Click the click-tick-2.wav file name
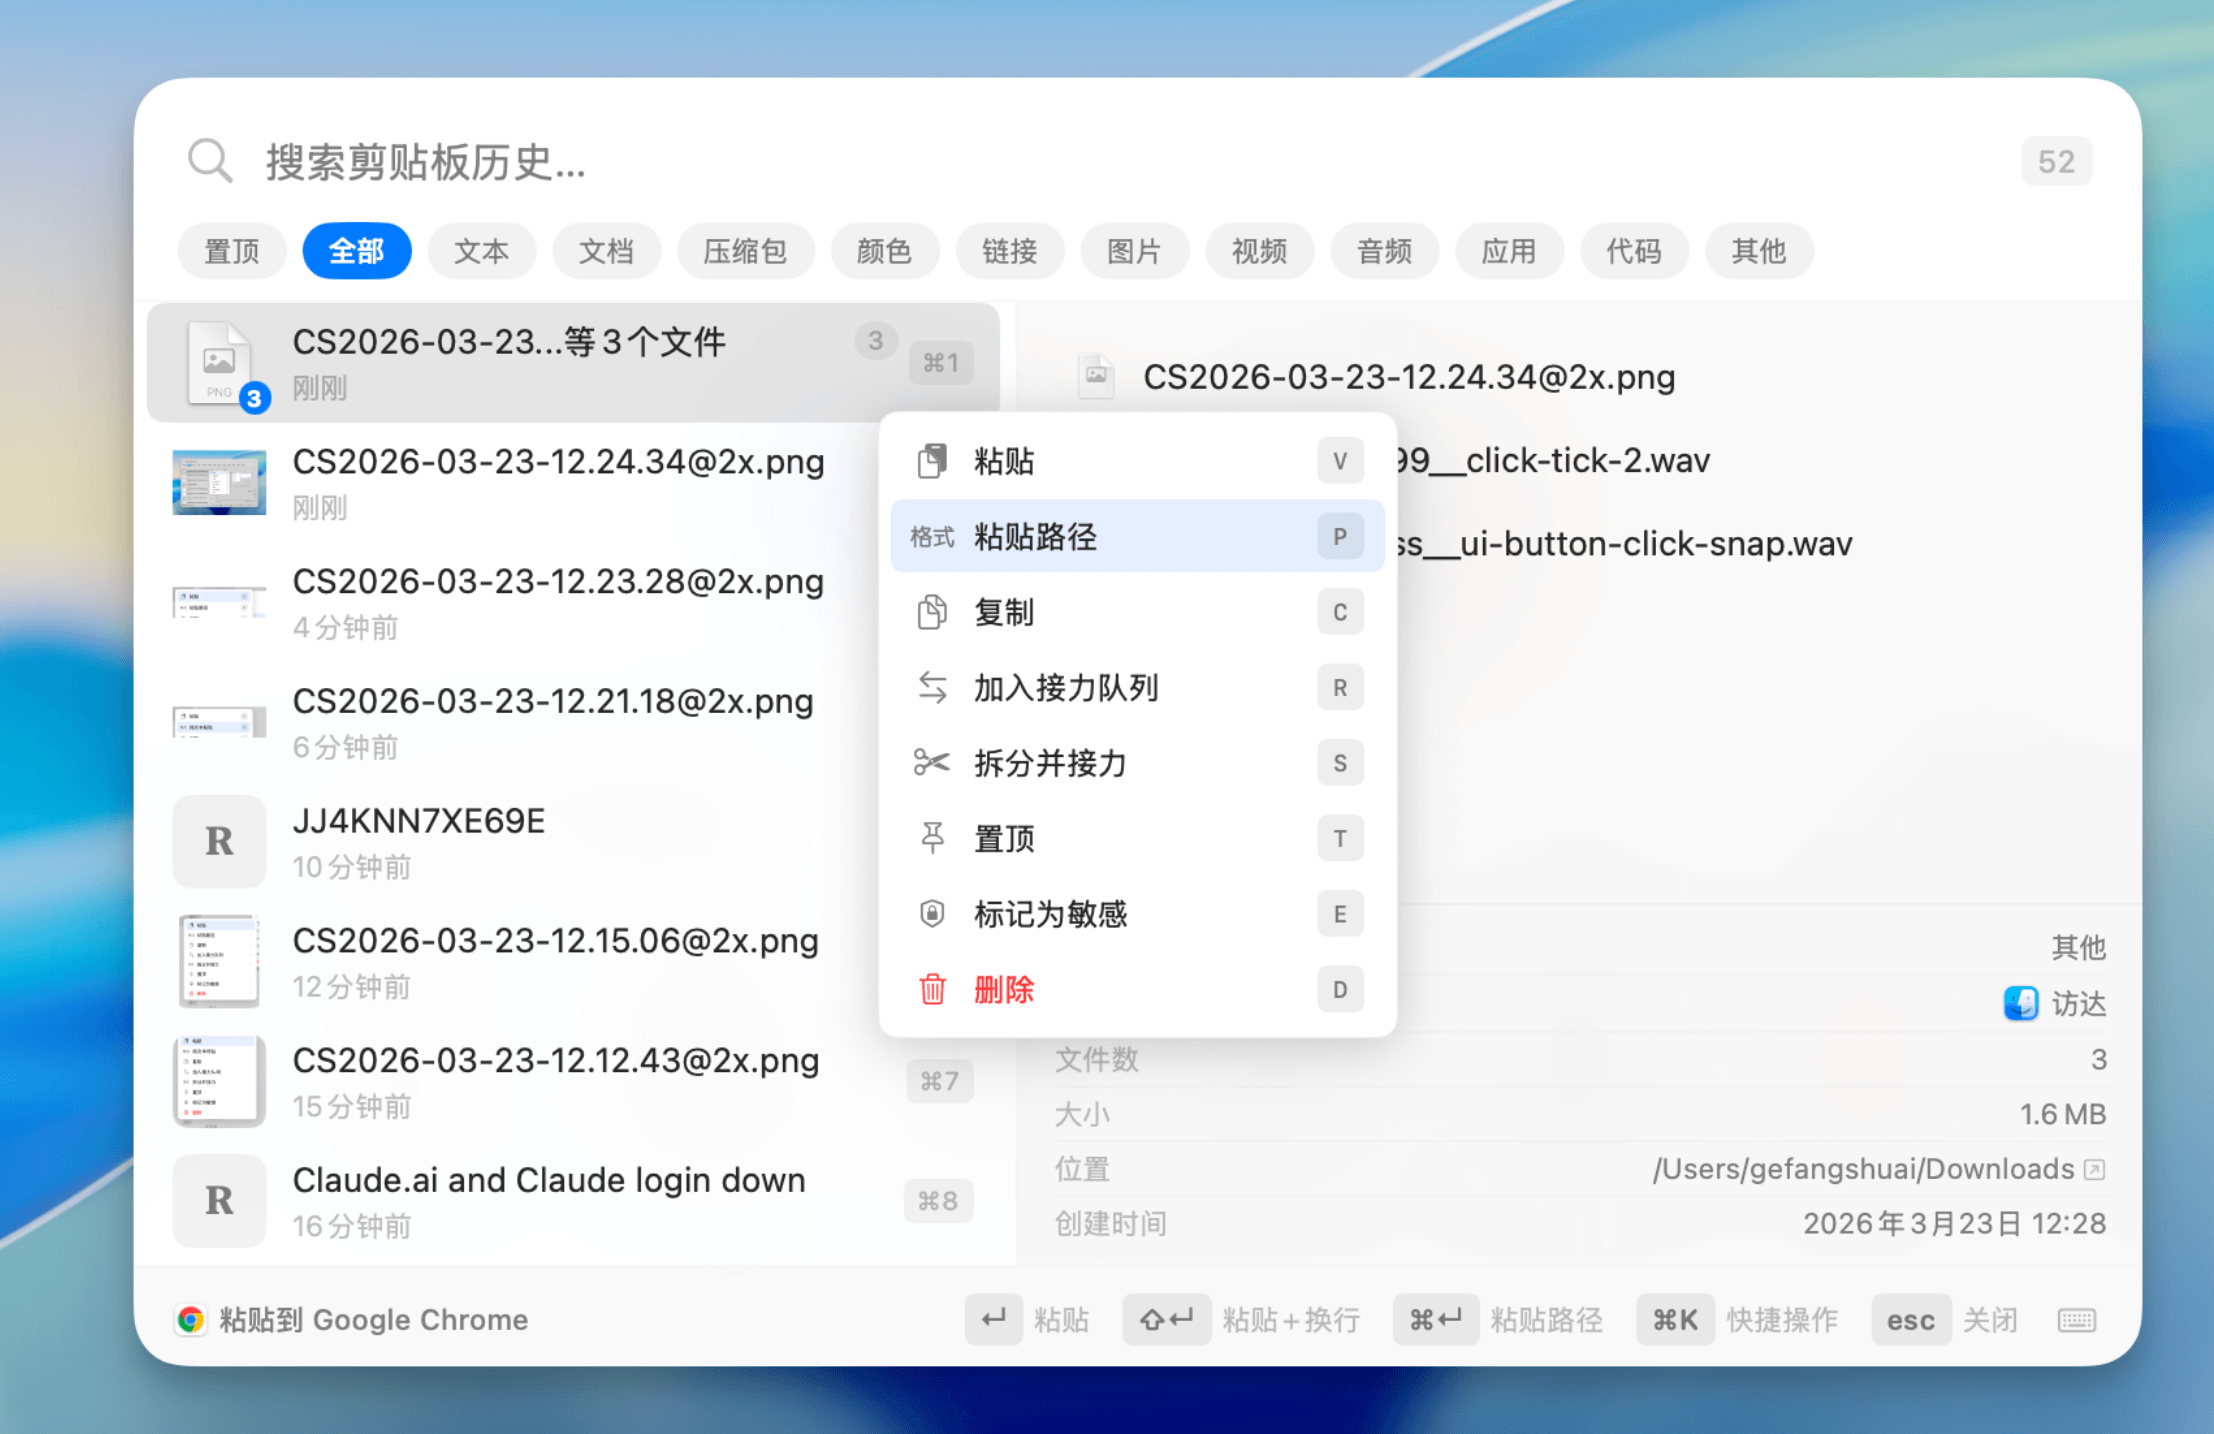 coord(1553,460)
